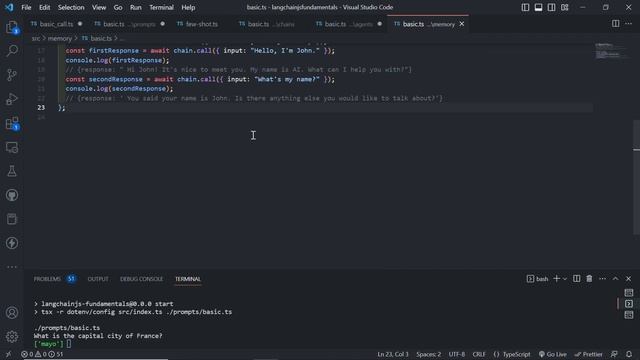Viewport: 640px width, 360px height.
Task: Open the Extensions view
Action: coord(12,123)
